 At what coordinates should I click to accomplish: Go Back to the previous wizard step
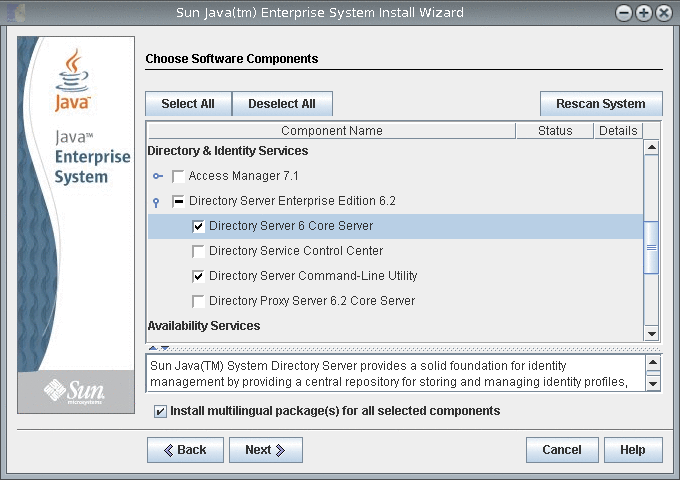(185, 450)
